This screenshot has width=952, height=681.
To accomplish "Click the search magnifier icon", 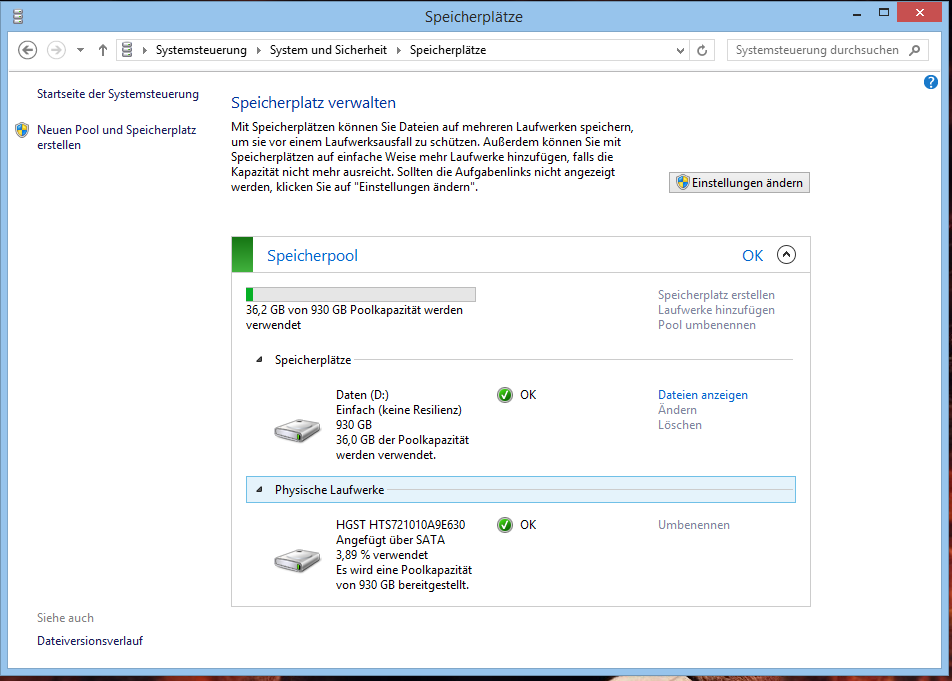I will point(915,50).
